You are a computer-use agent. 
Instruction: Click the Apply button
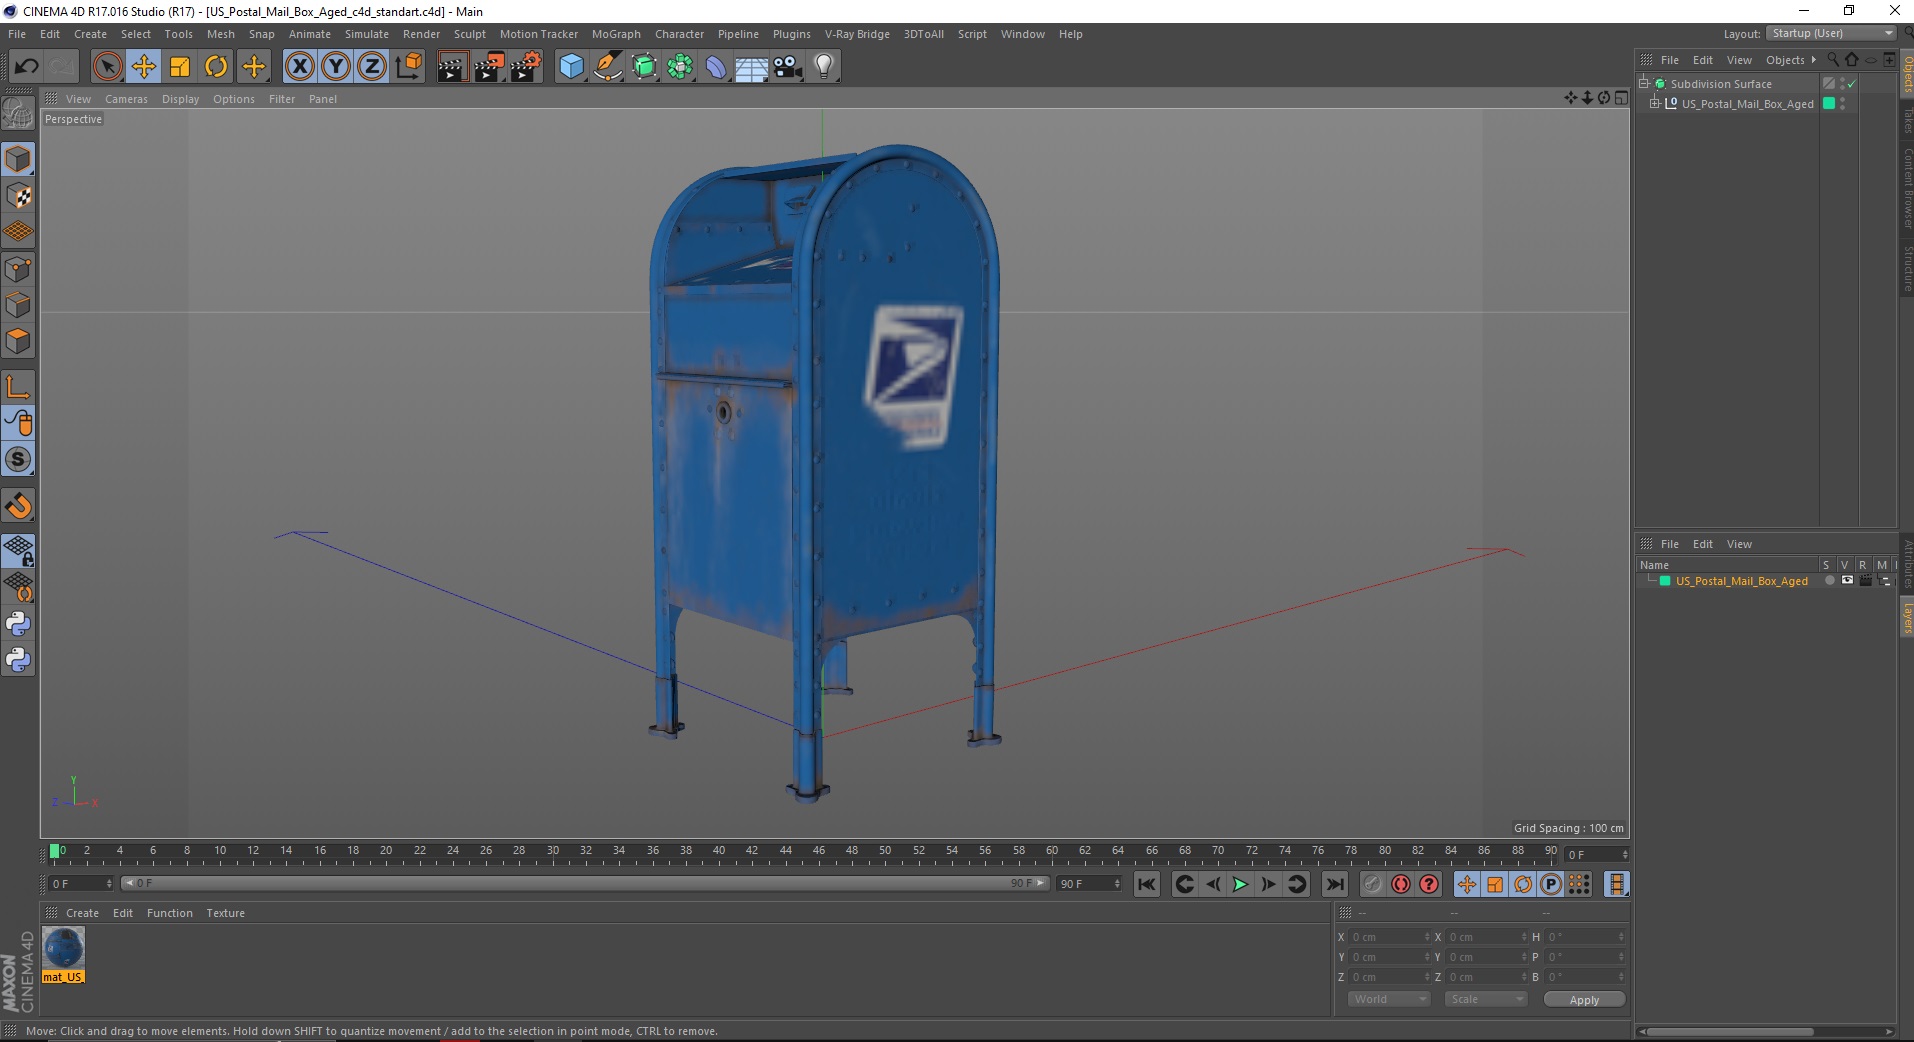click(1584, 999)
